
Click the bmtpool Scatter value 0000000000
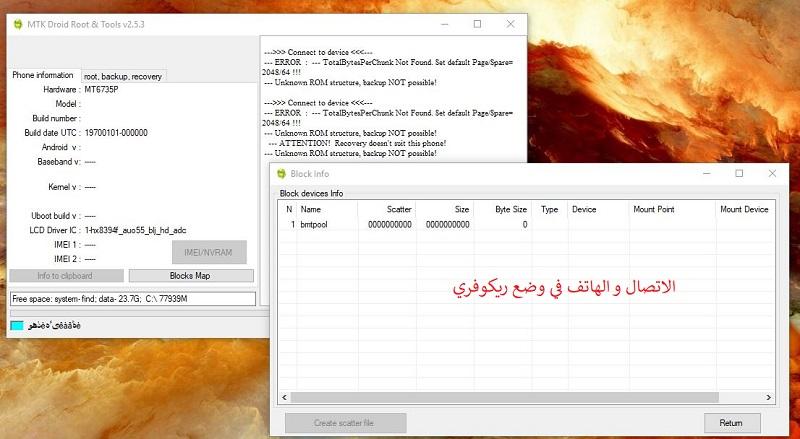point(390,225)
